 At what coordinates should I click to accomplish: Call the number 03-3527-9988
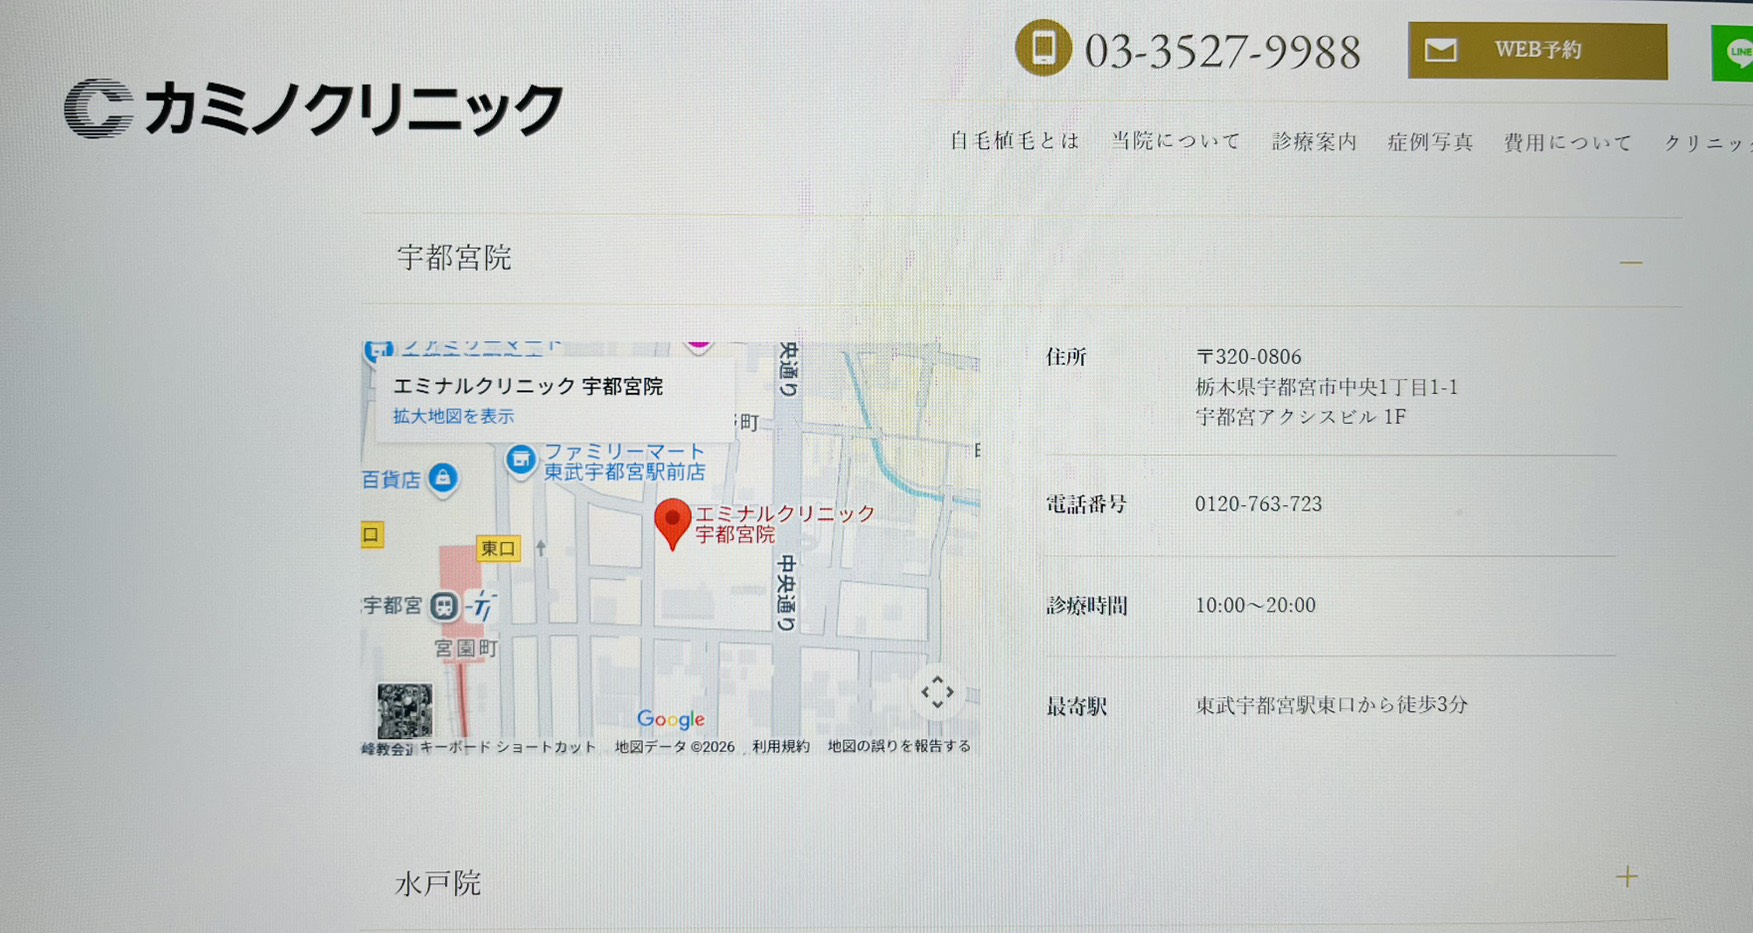1222,52
